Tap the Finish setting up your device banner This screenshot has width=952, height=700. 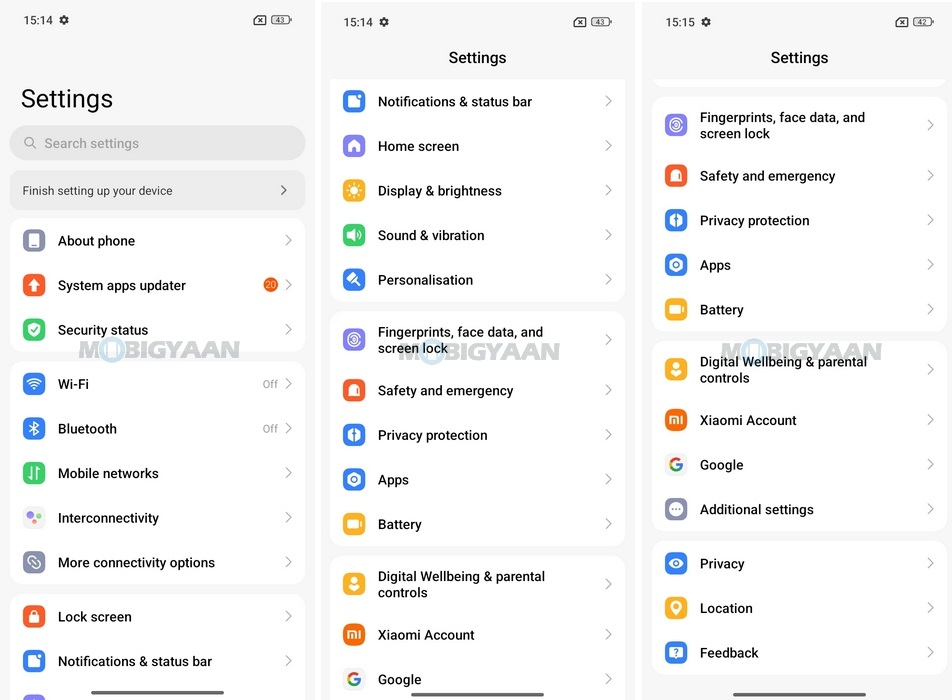click(157, 190)
